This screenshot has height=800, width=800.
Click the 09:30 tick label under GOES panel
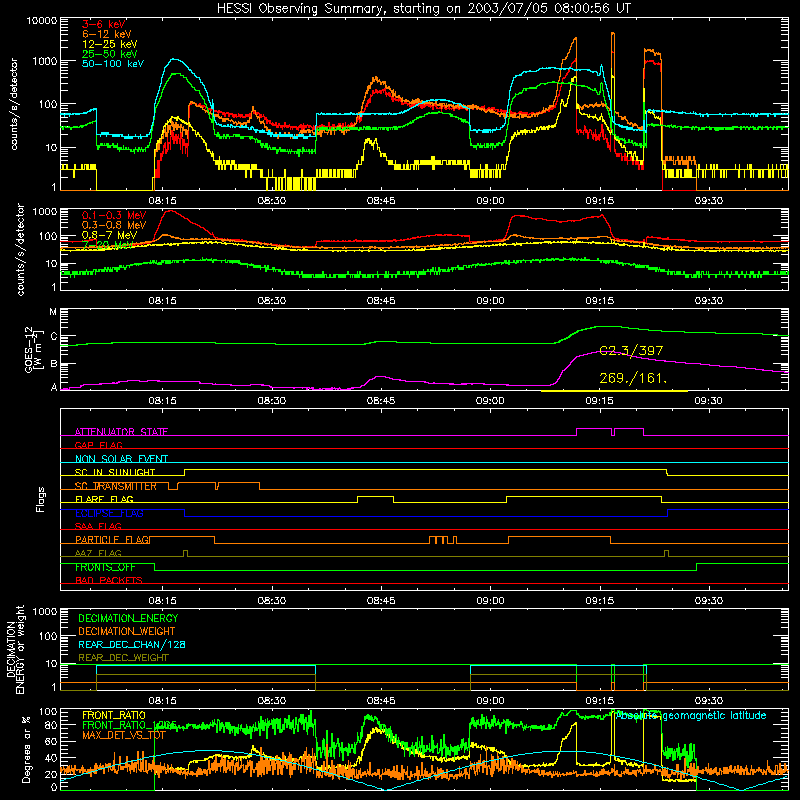709,401
